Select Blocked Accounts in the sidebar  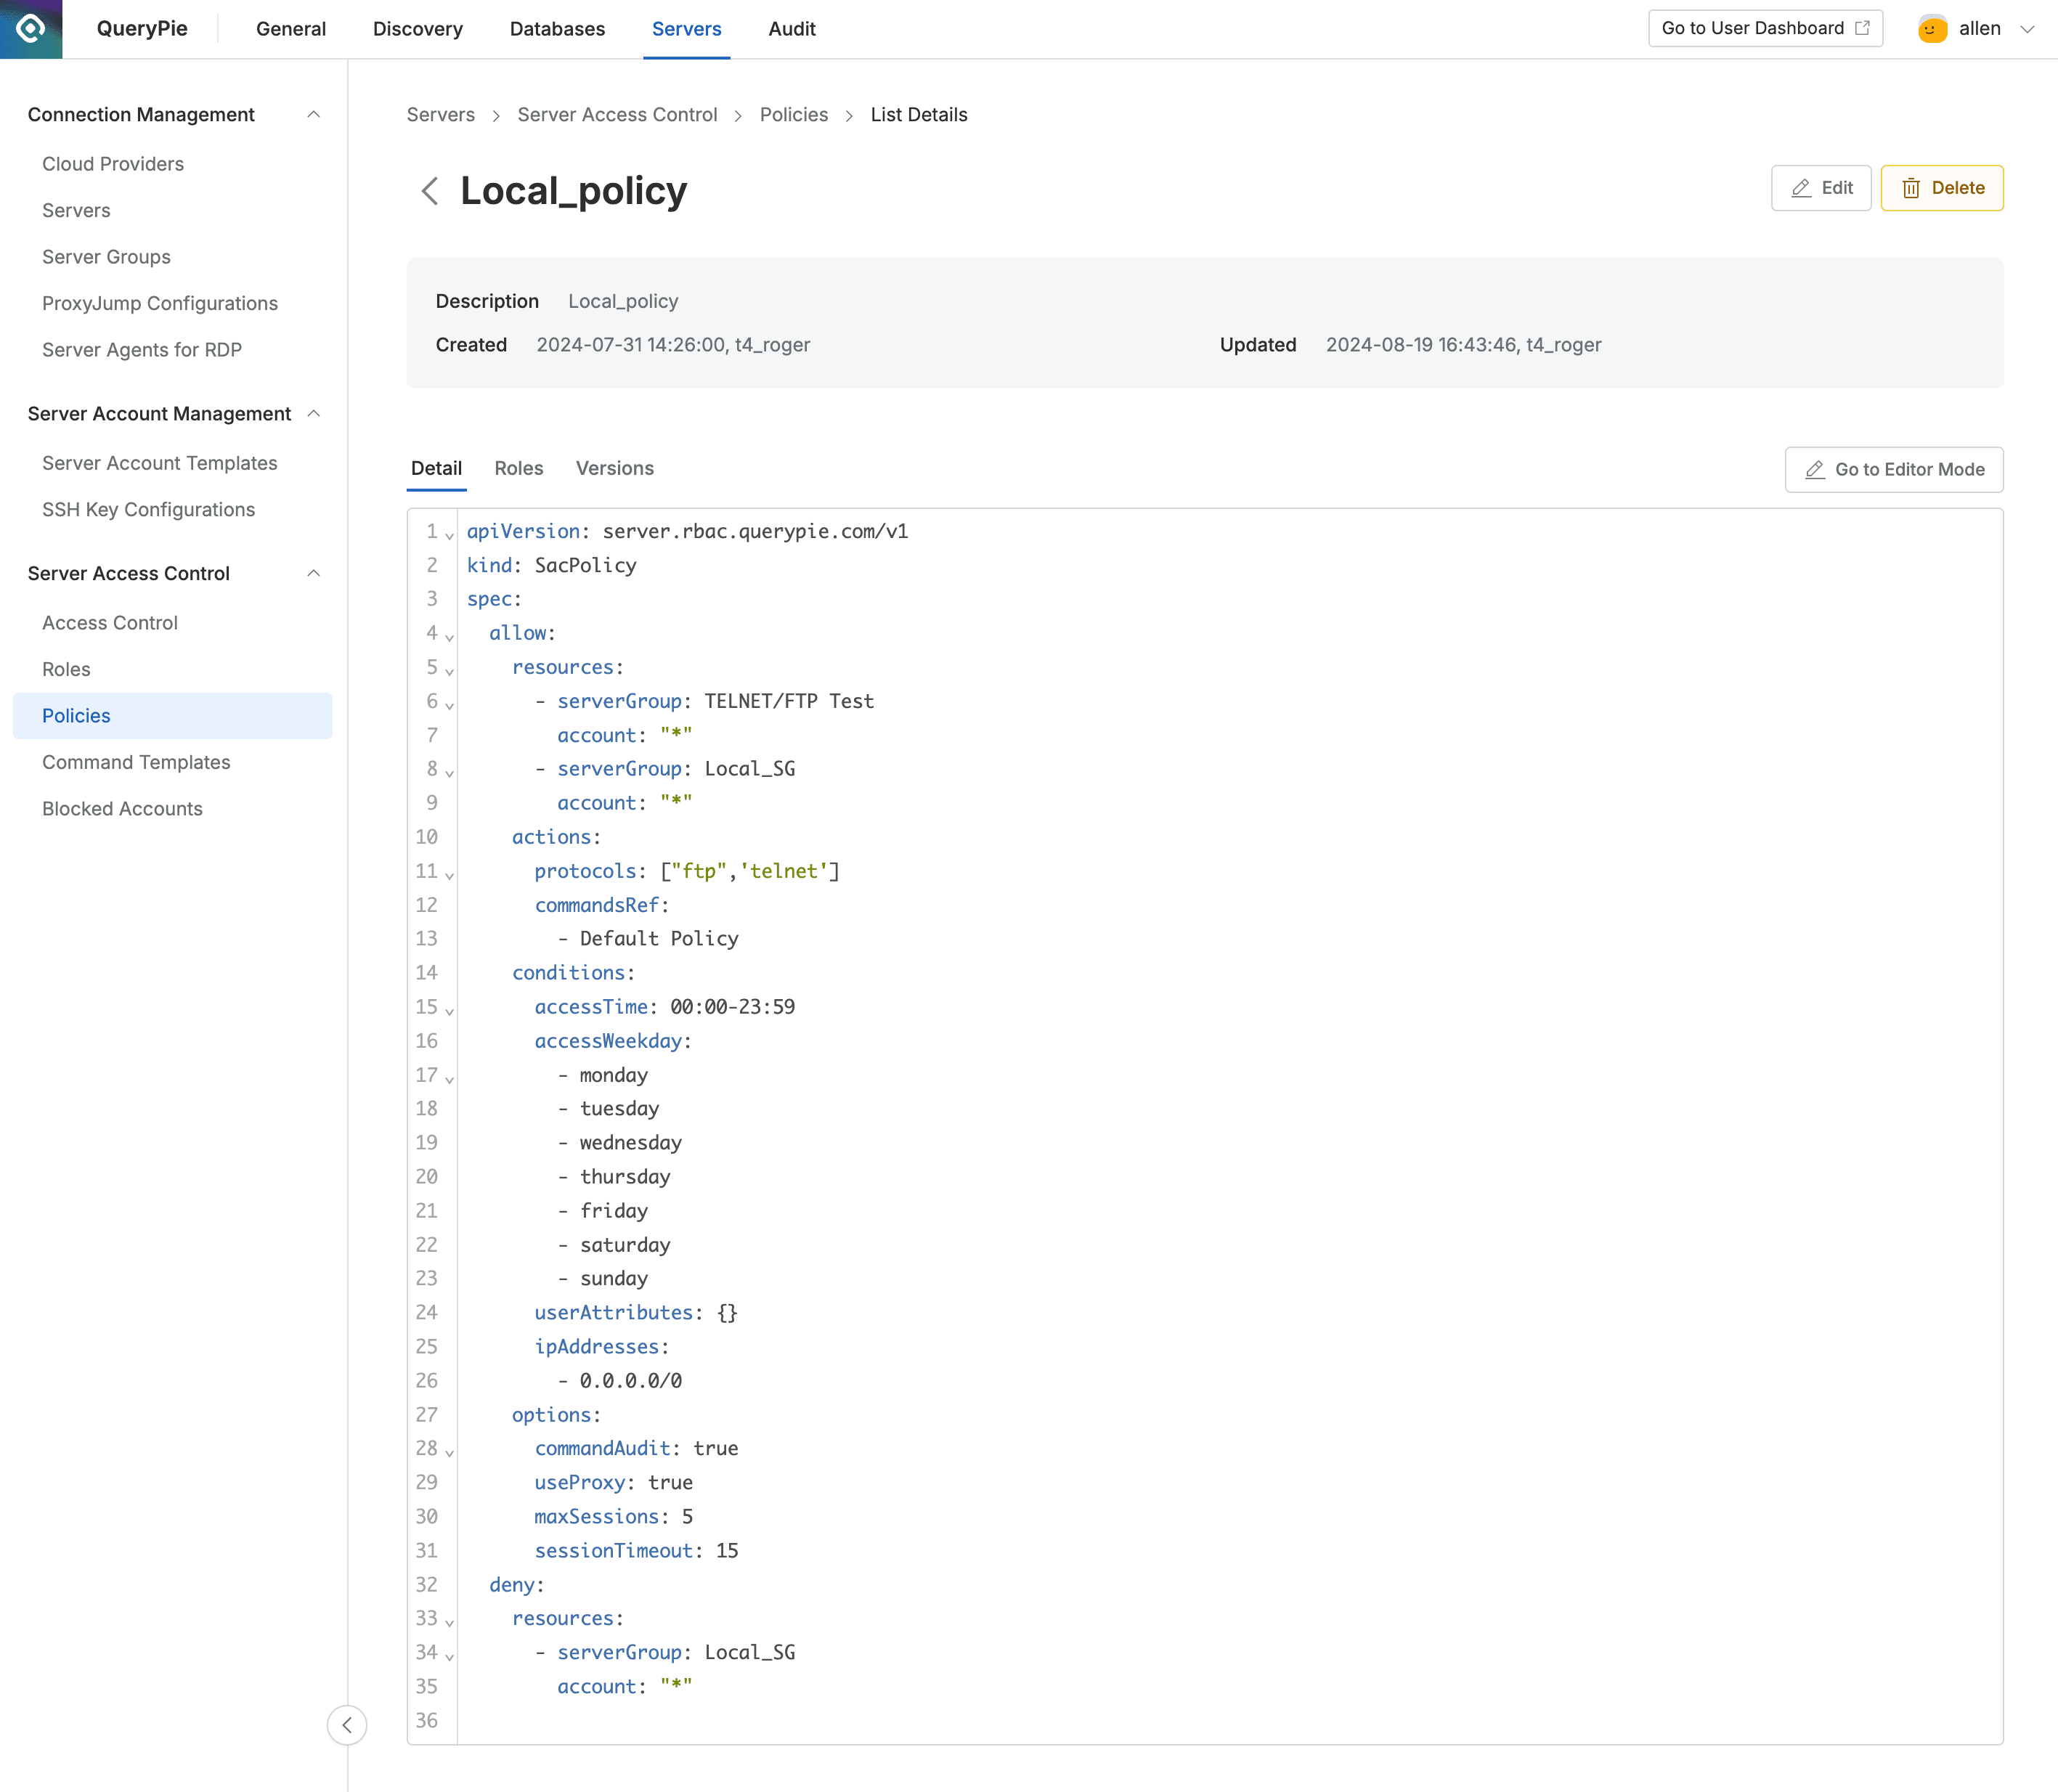pos(123,808)
